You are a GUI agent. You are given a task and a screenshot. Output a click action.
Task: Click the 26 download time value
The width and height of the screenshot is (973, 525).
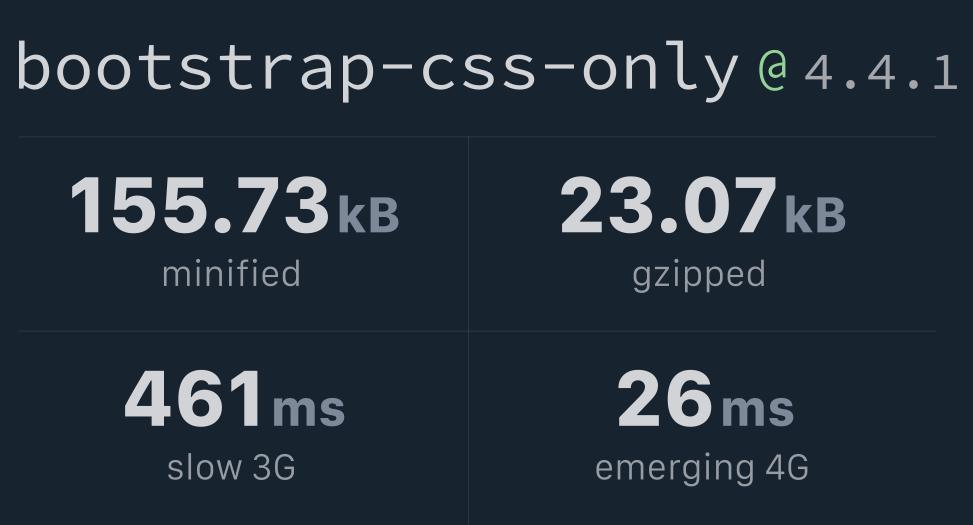(x=665, y=398)
